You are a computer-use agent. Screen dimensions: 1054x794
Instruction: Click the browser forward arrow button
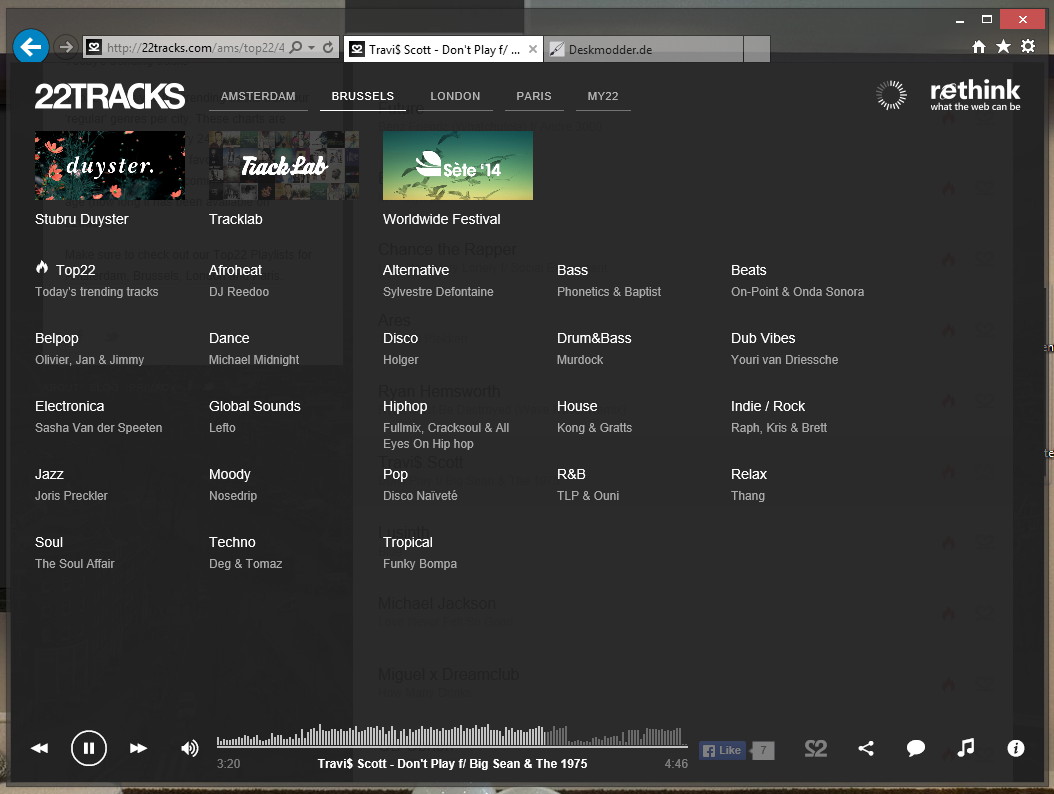[65, 46]
